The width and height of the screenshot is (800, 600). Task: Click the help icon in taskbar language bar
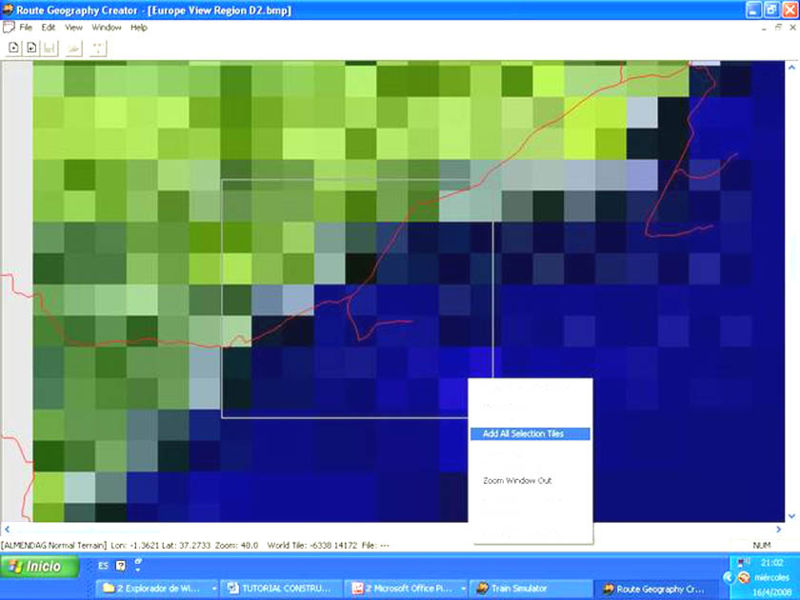pos(120,566)
